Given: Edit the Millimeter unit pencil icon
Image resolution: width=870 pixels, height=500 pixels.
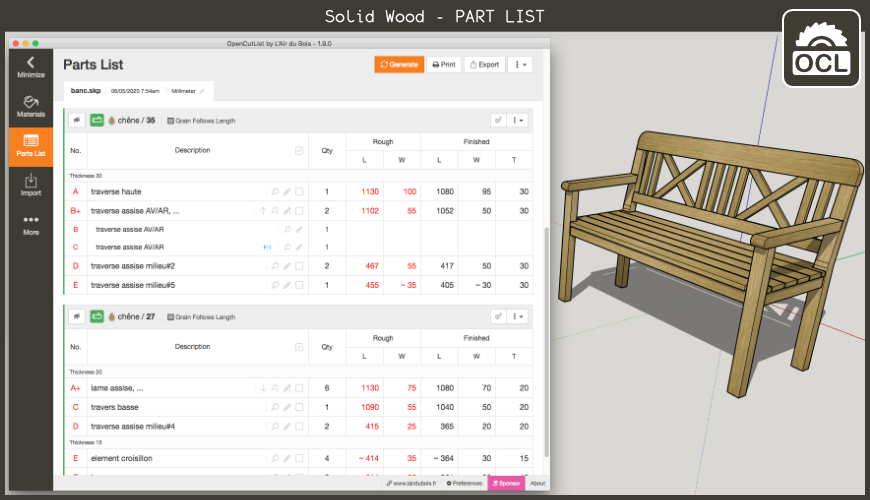Looking at the screenshot, I should coord(202,90).
